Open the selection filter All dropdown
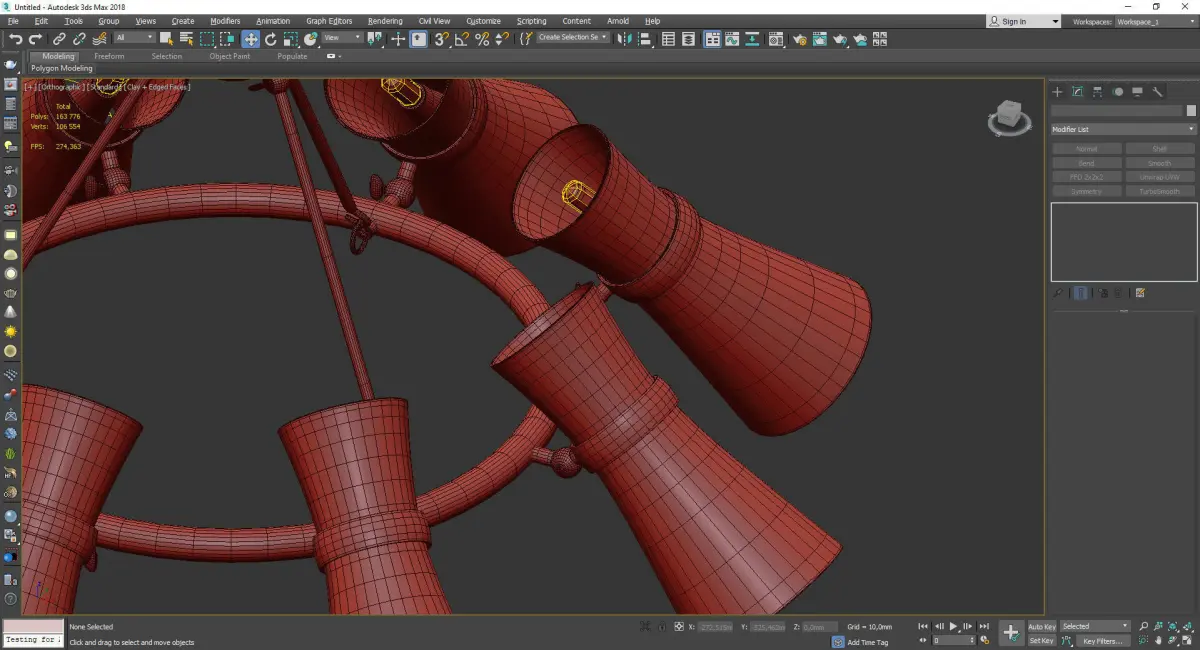The image size is (1200, 650). point(134,38)
